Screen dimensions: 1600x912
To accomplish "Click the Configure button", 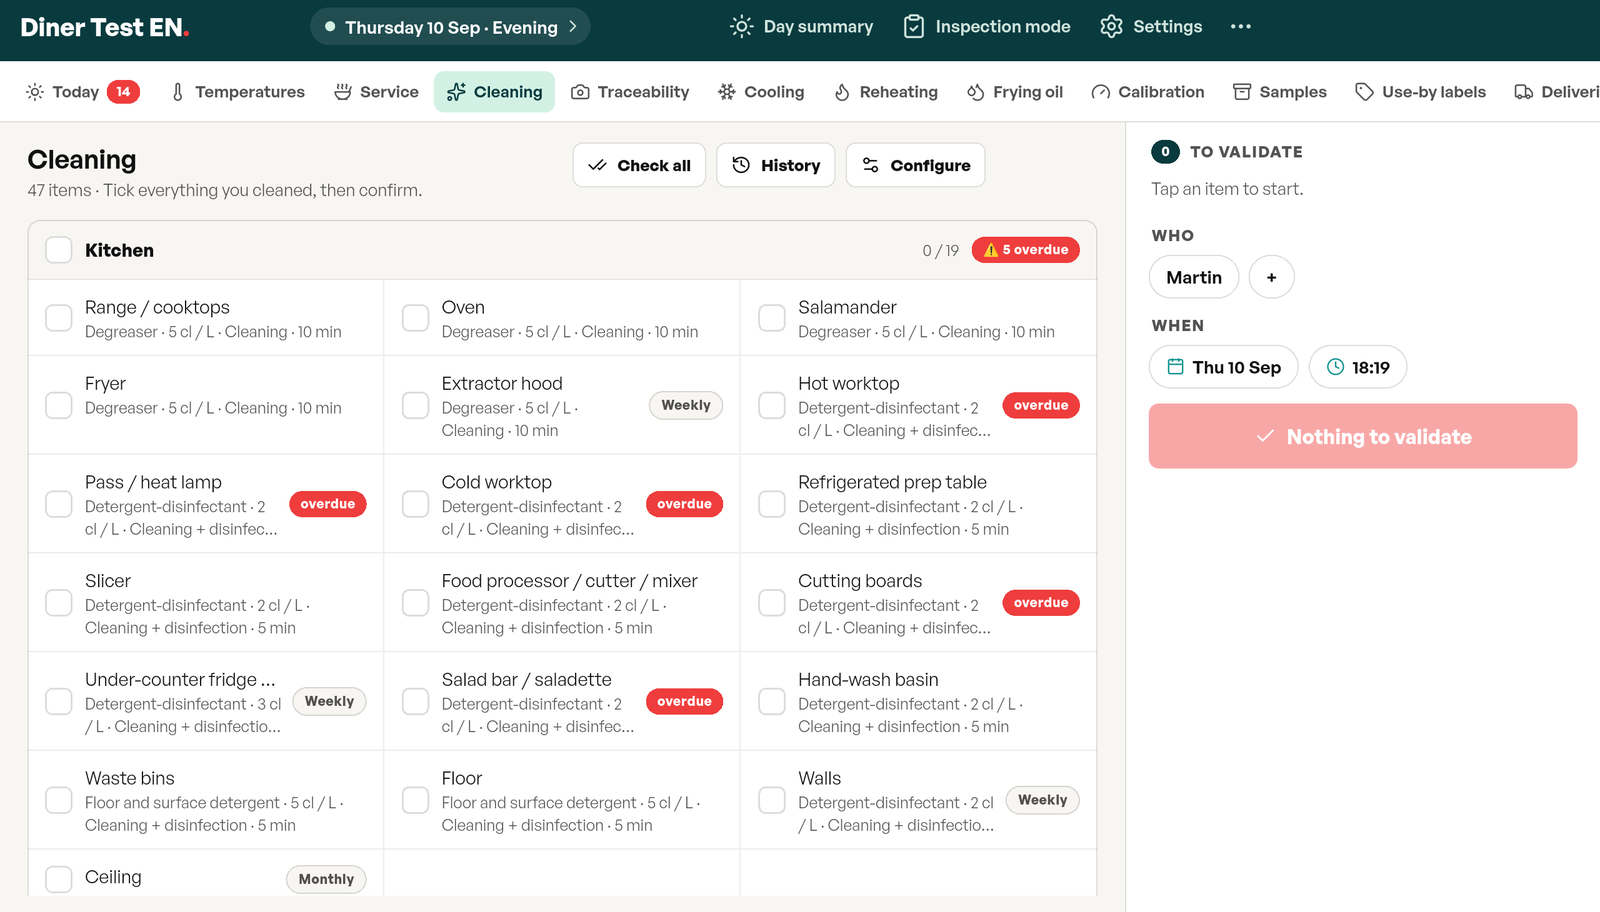I will click(x=916, y=165).
